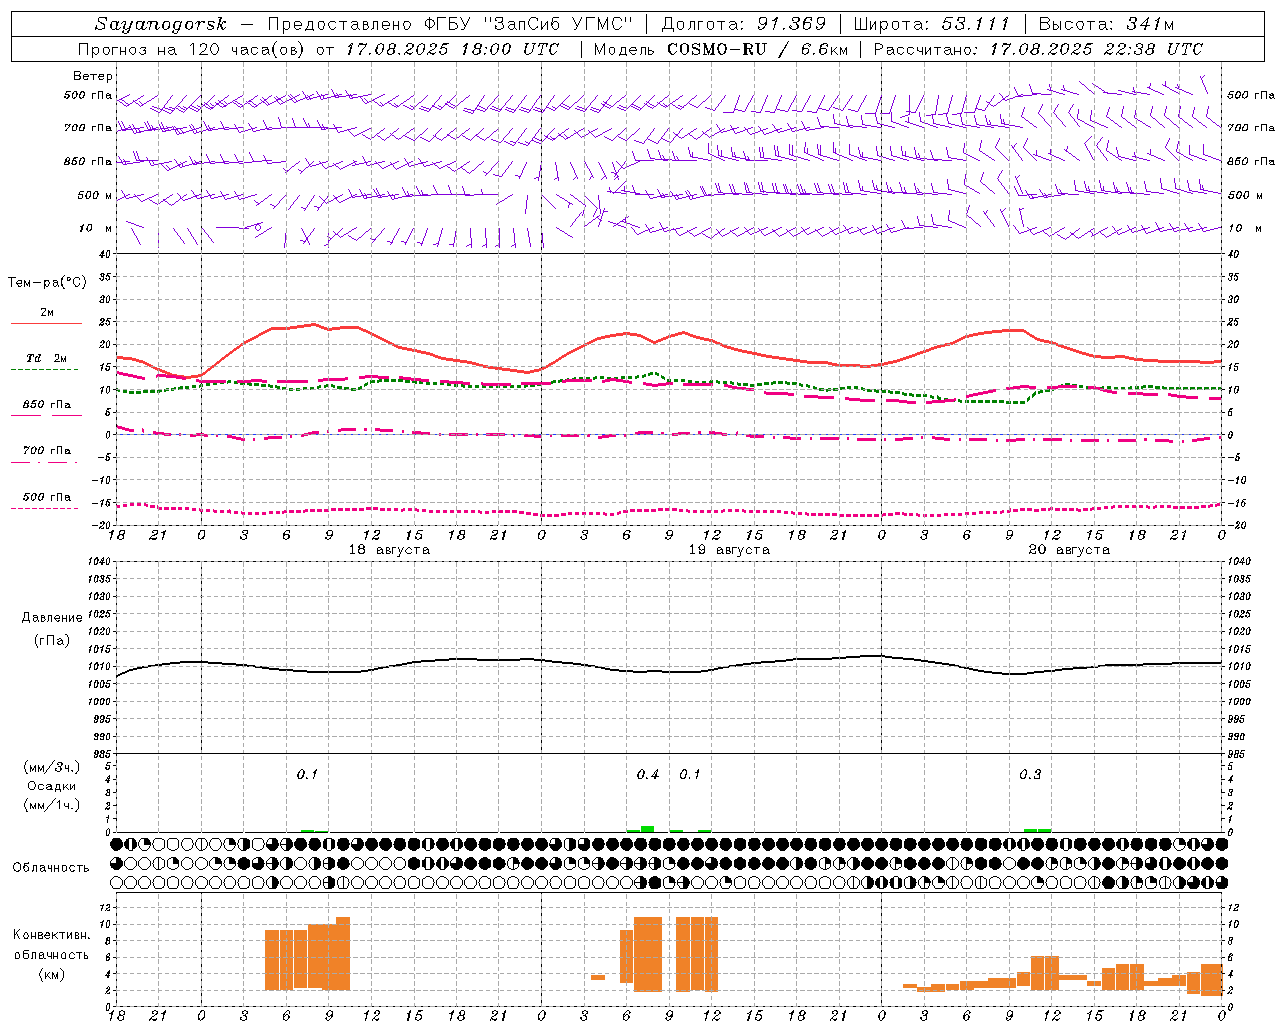Select the "Широта: 53.111" latitude value
The width and height of the screenshot is (1280, 1024).
[932, 24]
